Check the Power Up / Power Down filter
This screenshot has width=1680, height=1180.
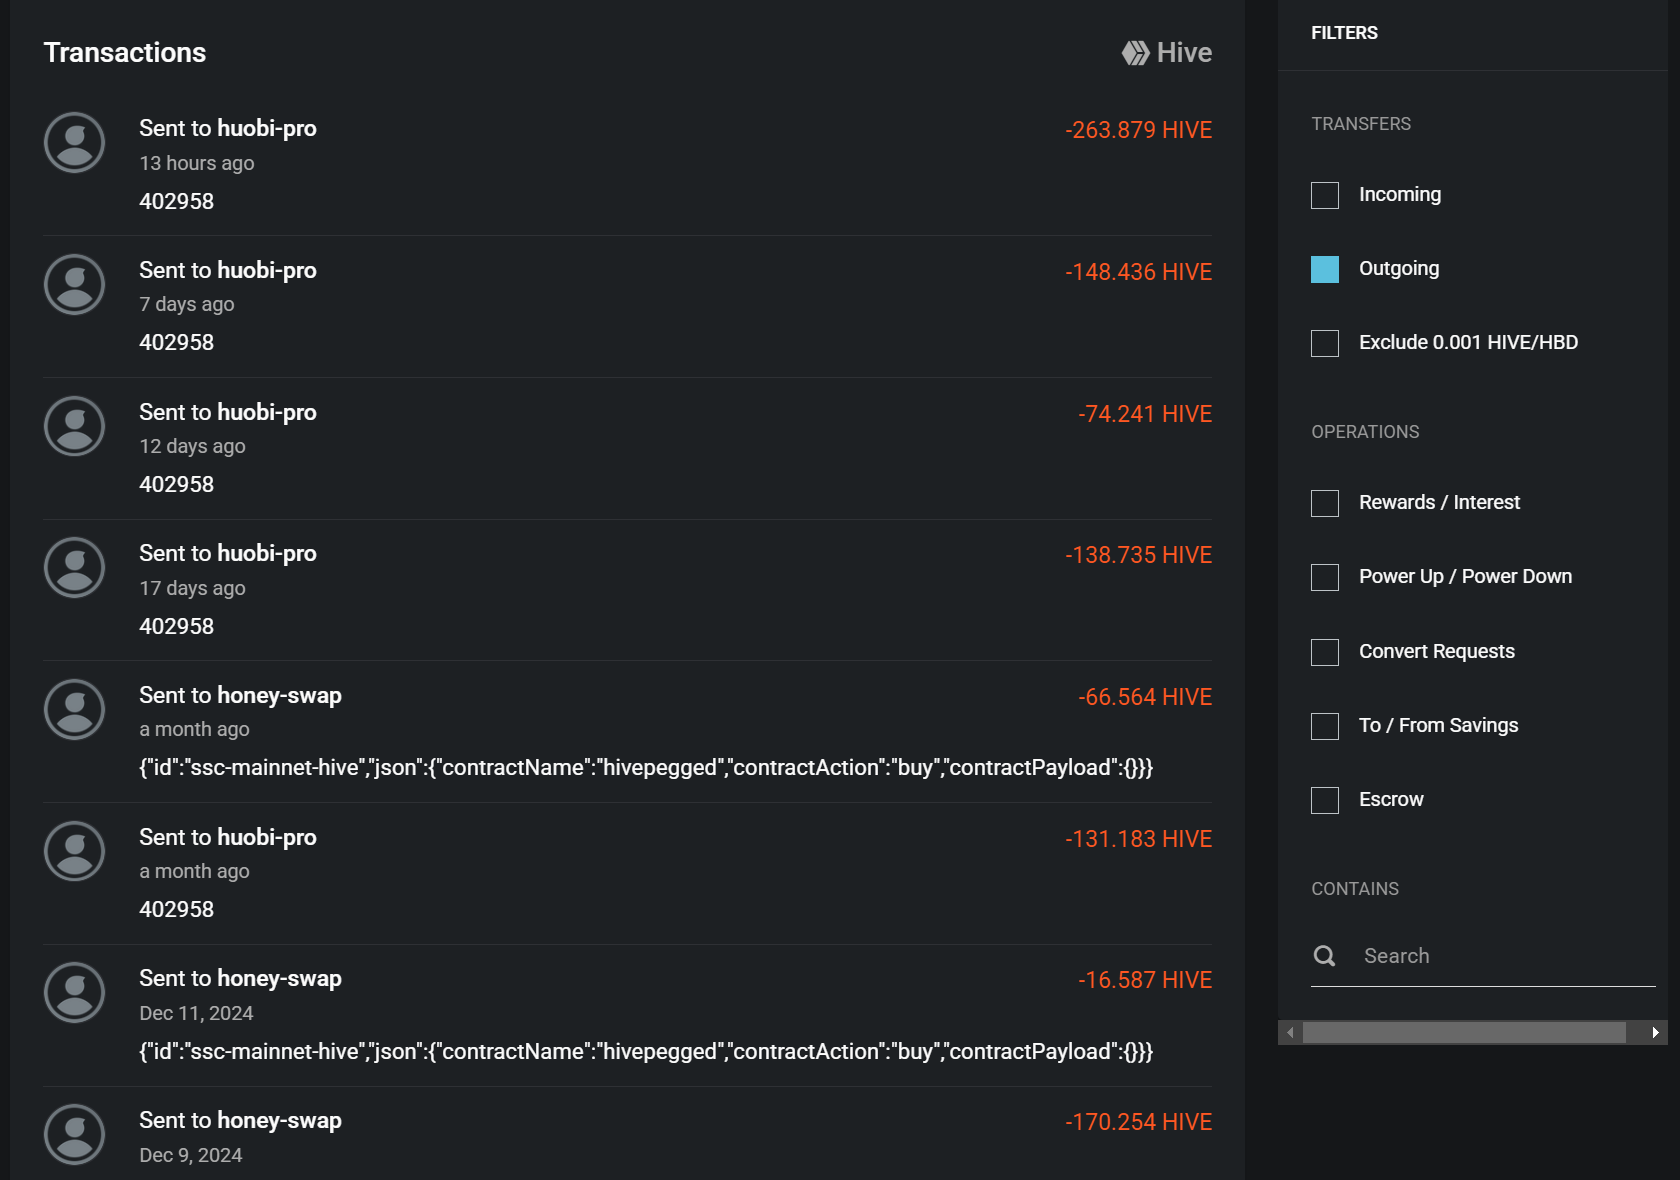[x=1325, y=577]
